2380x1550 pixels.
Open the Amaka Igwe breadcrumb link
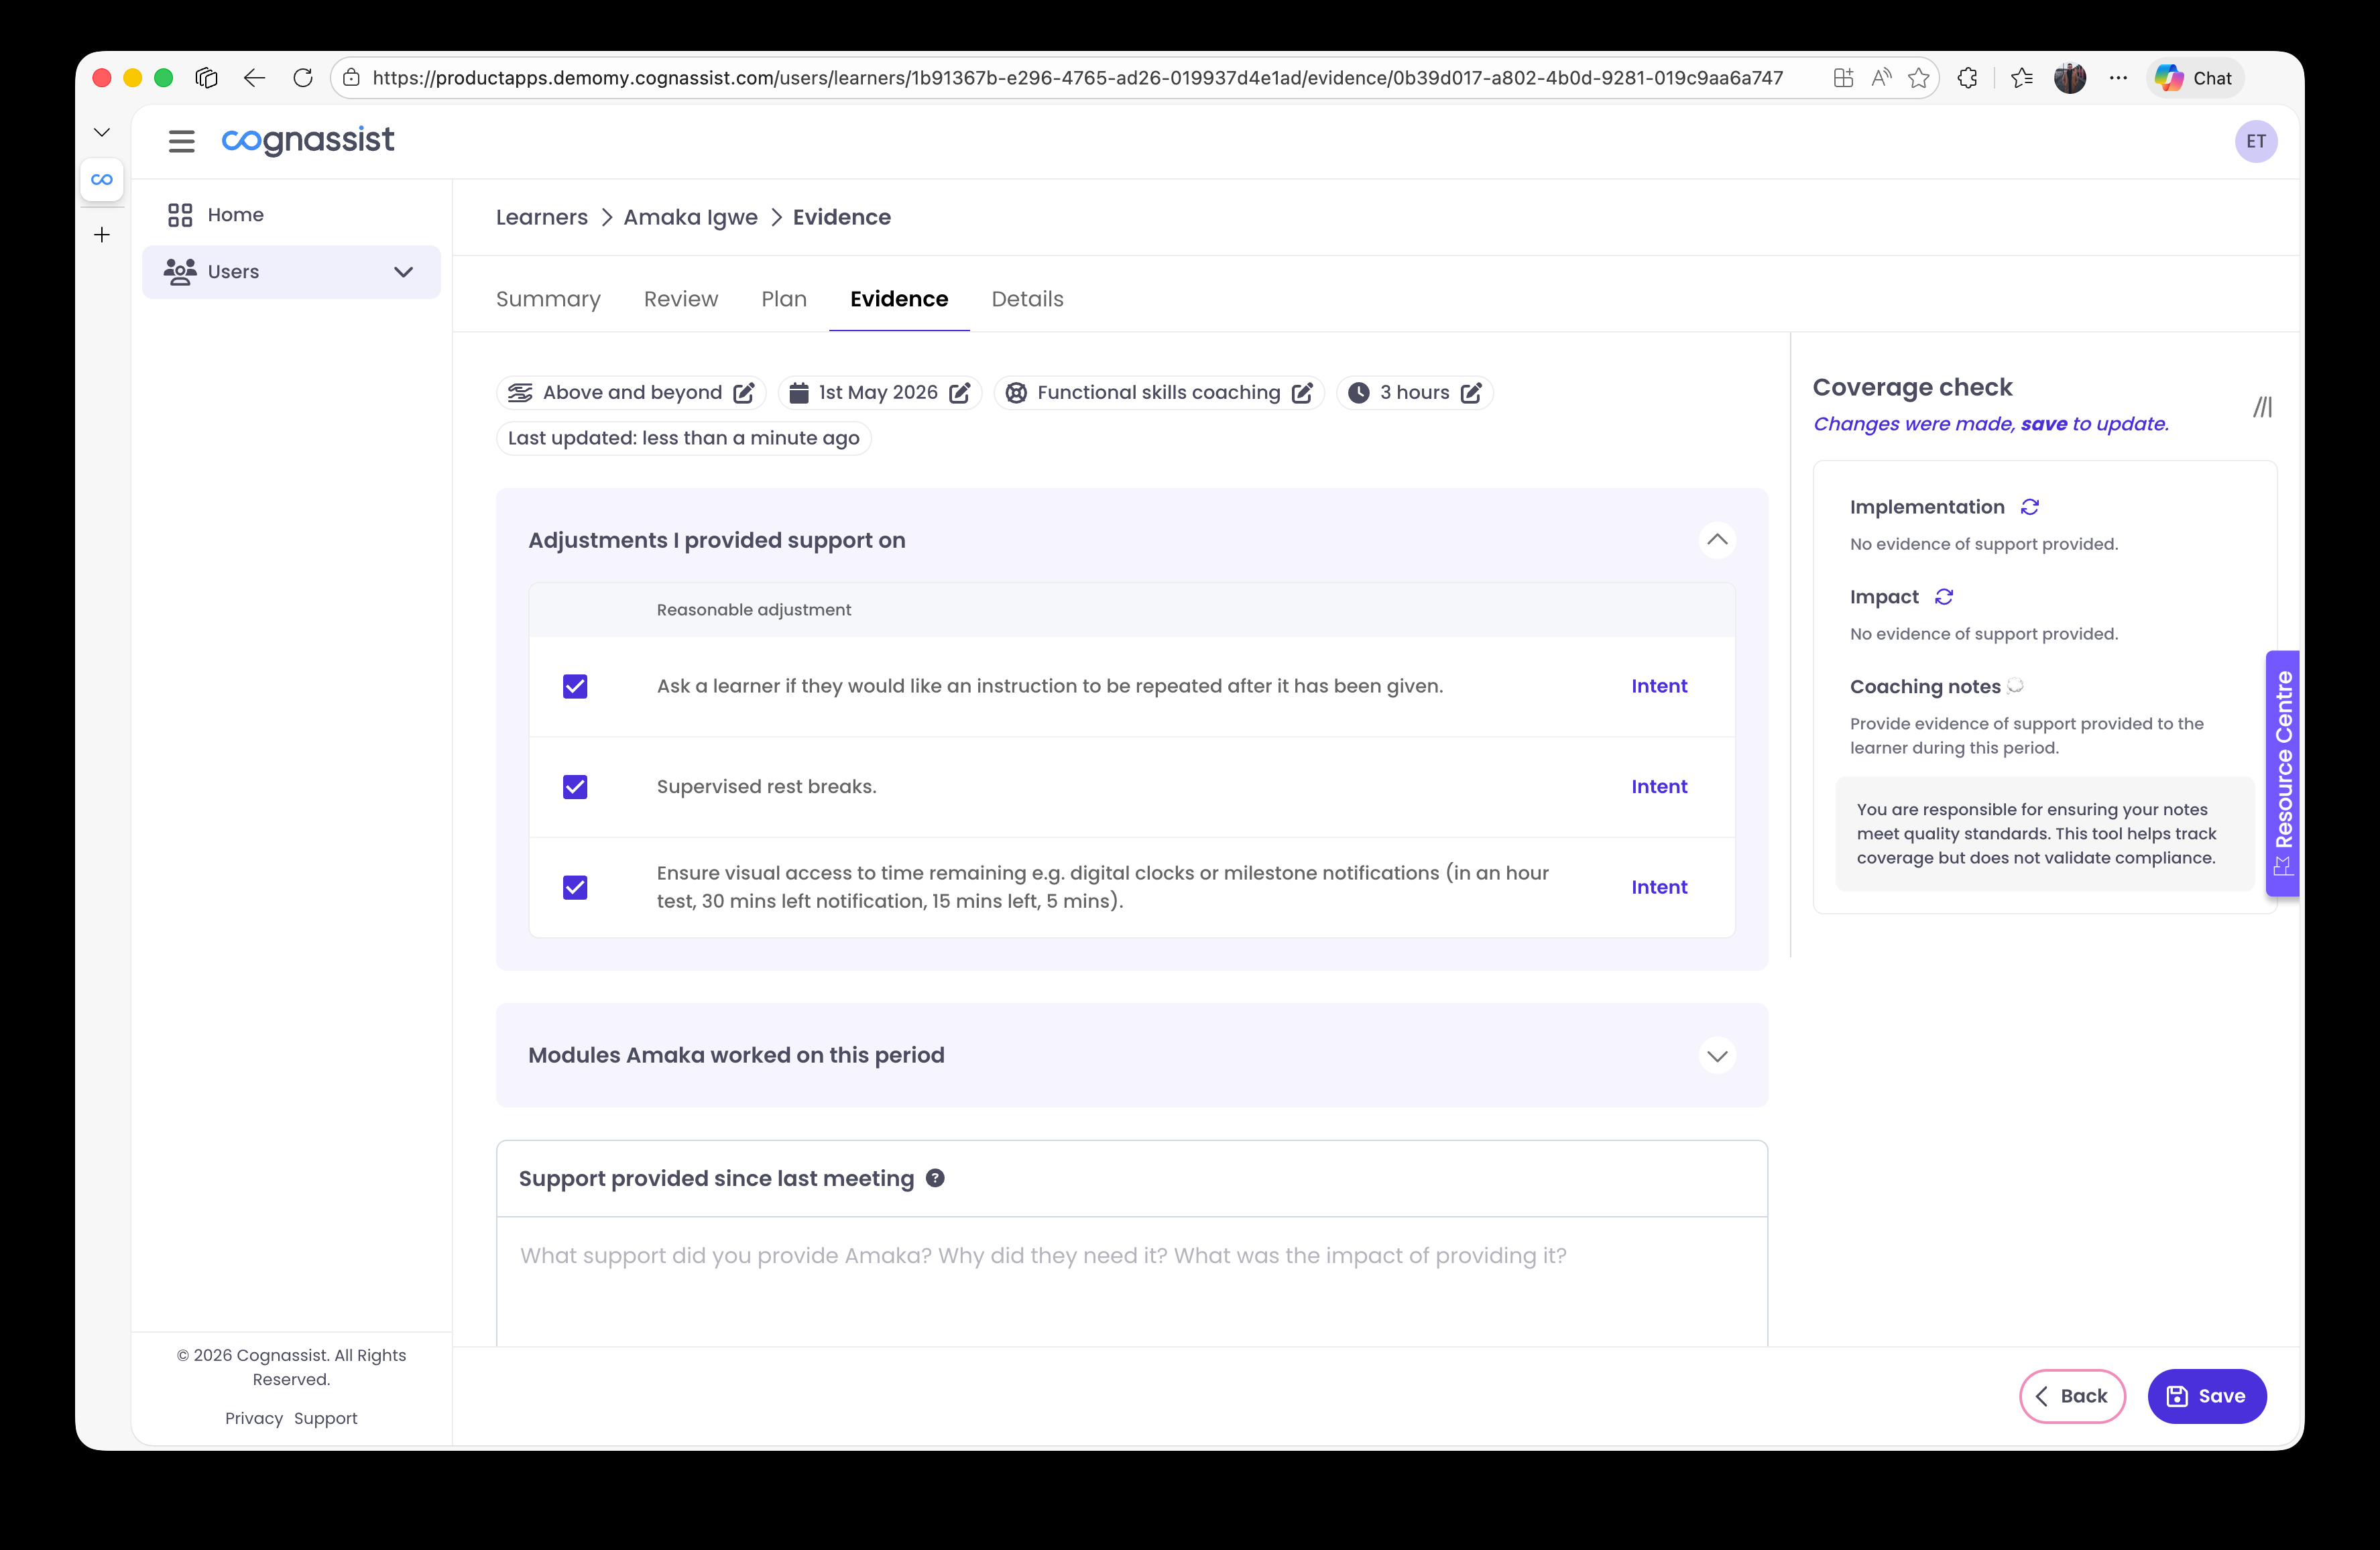pyautogui.click(x=690, y=217)
